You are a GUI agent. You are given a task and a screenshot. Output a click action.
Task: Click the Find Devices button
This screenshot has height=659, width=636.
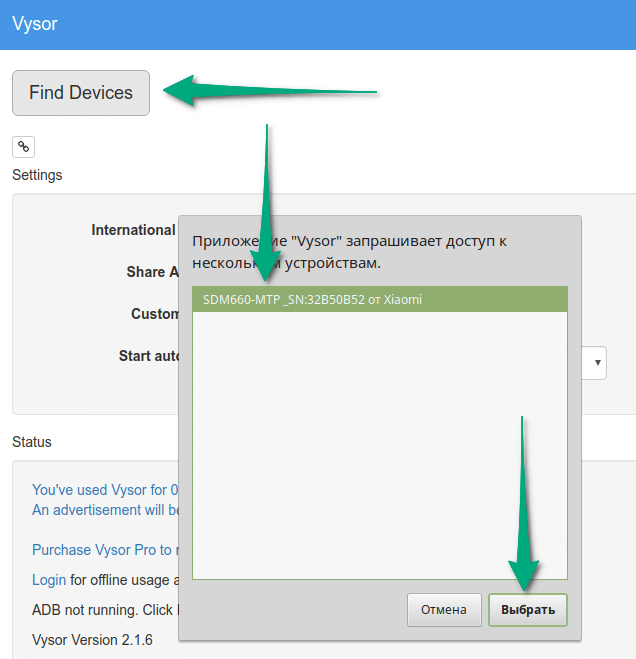pos(81,93)
